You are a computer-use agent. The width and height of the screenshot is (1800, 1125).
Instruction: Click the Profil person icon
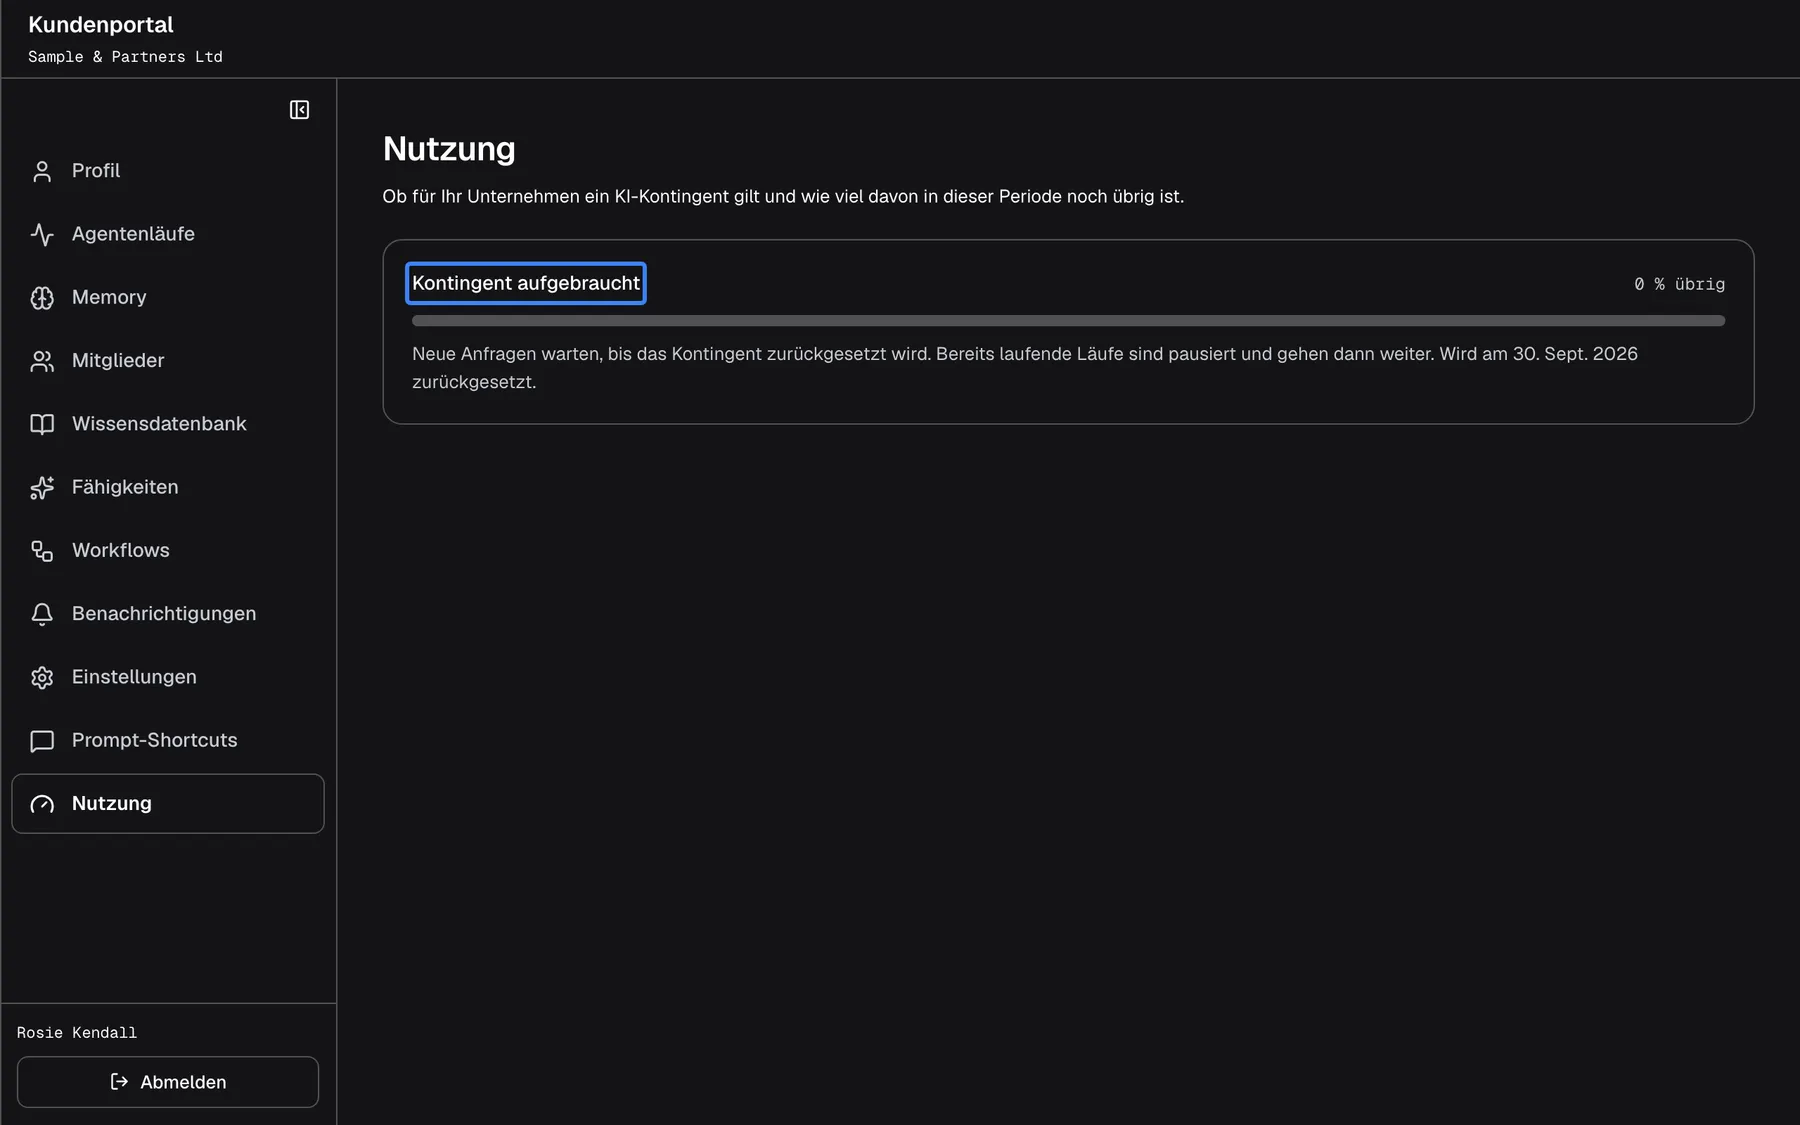(42, 171)
